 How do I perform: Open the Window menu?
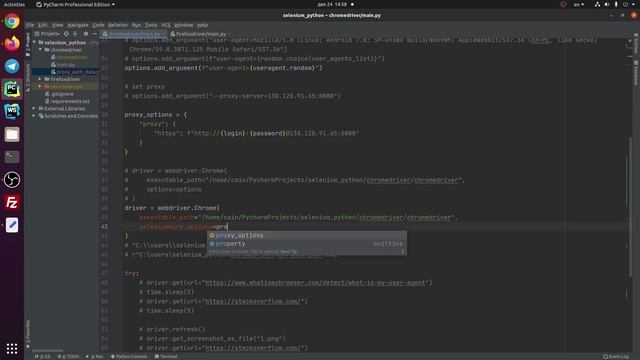point(183,25)
